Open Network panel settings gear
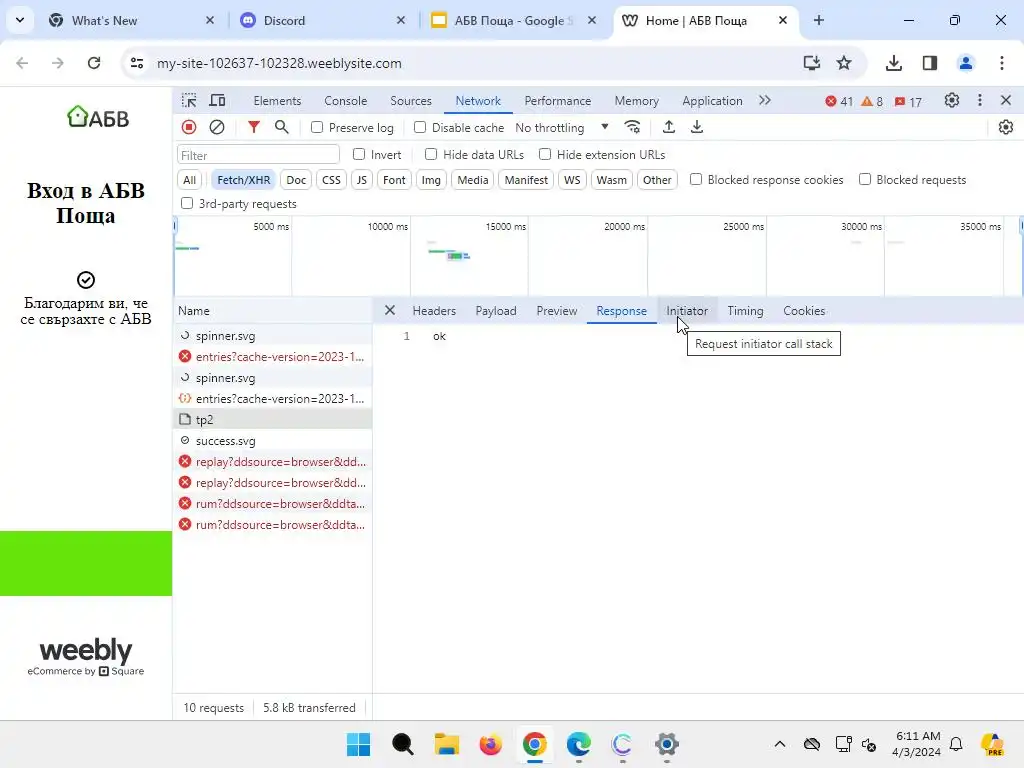Image resolution: width=1024 pixels, height=768 pixels. click(x=1006, y=127)
